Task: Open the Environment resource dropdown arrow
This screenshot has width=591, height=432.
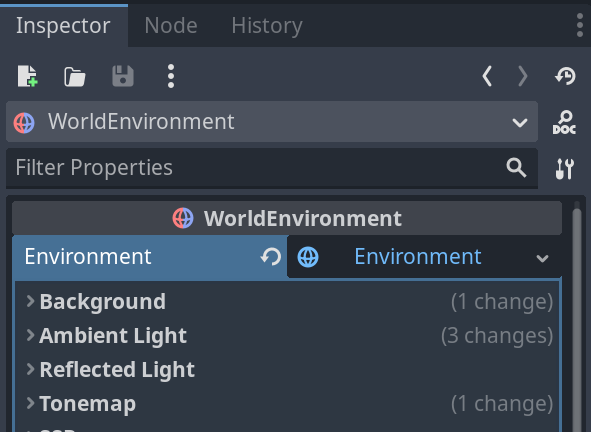Action: (542, 258)
